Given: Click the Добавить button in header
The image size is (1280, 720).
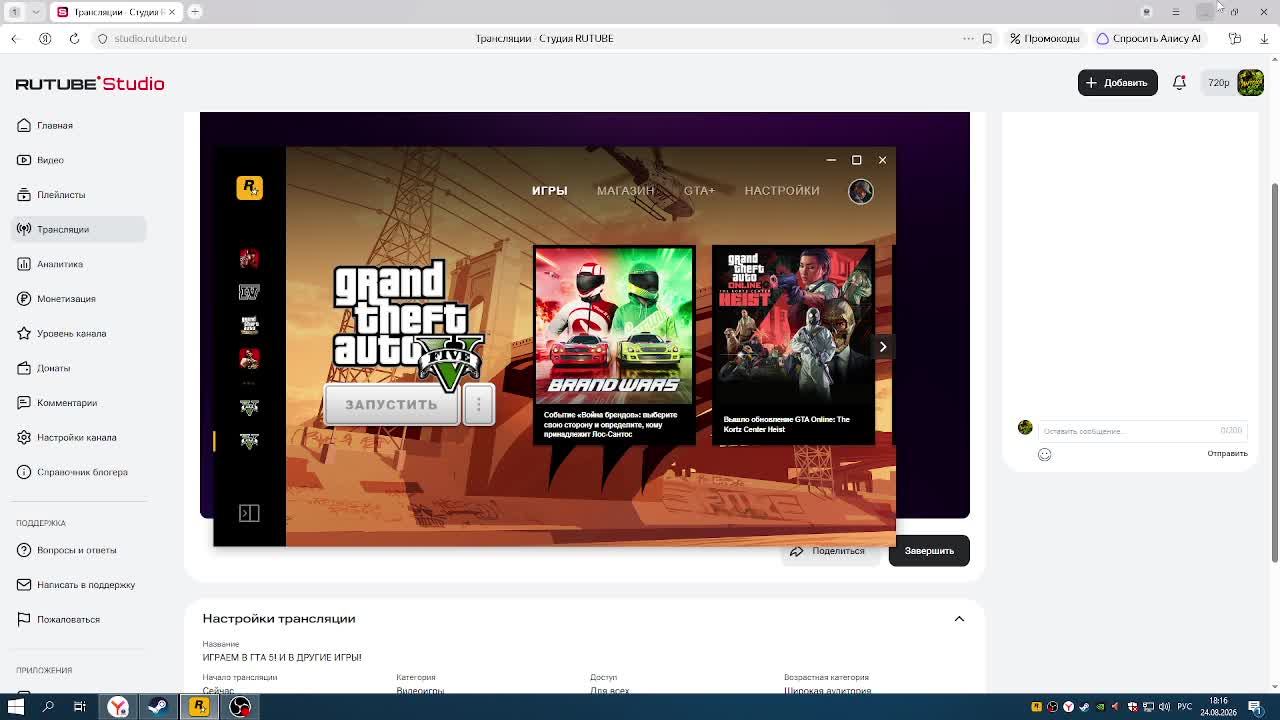Looking at the screenshot, I should pos(1117,83).
